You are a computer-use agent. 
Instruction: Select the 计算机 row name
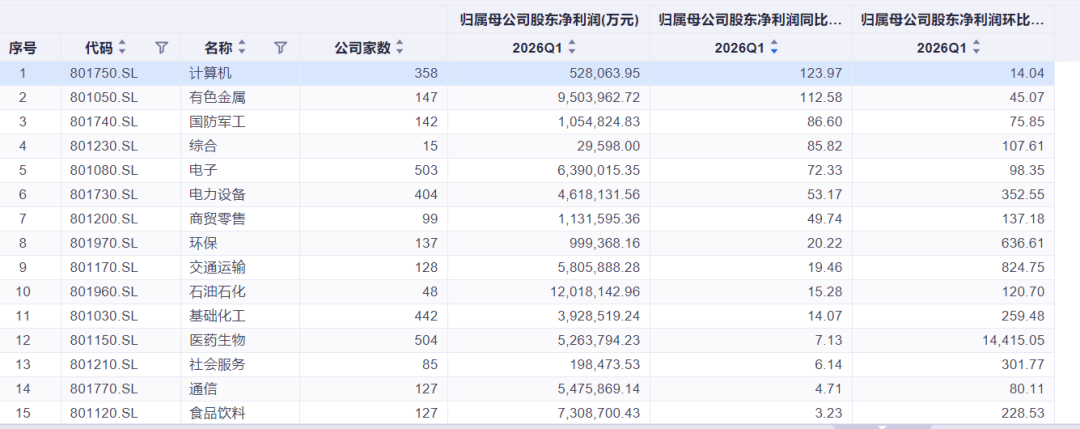coord(210,73)
